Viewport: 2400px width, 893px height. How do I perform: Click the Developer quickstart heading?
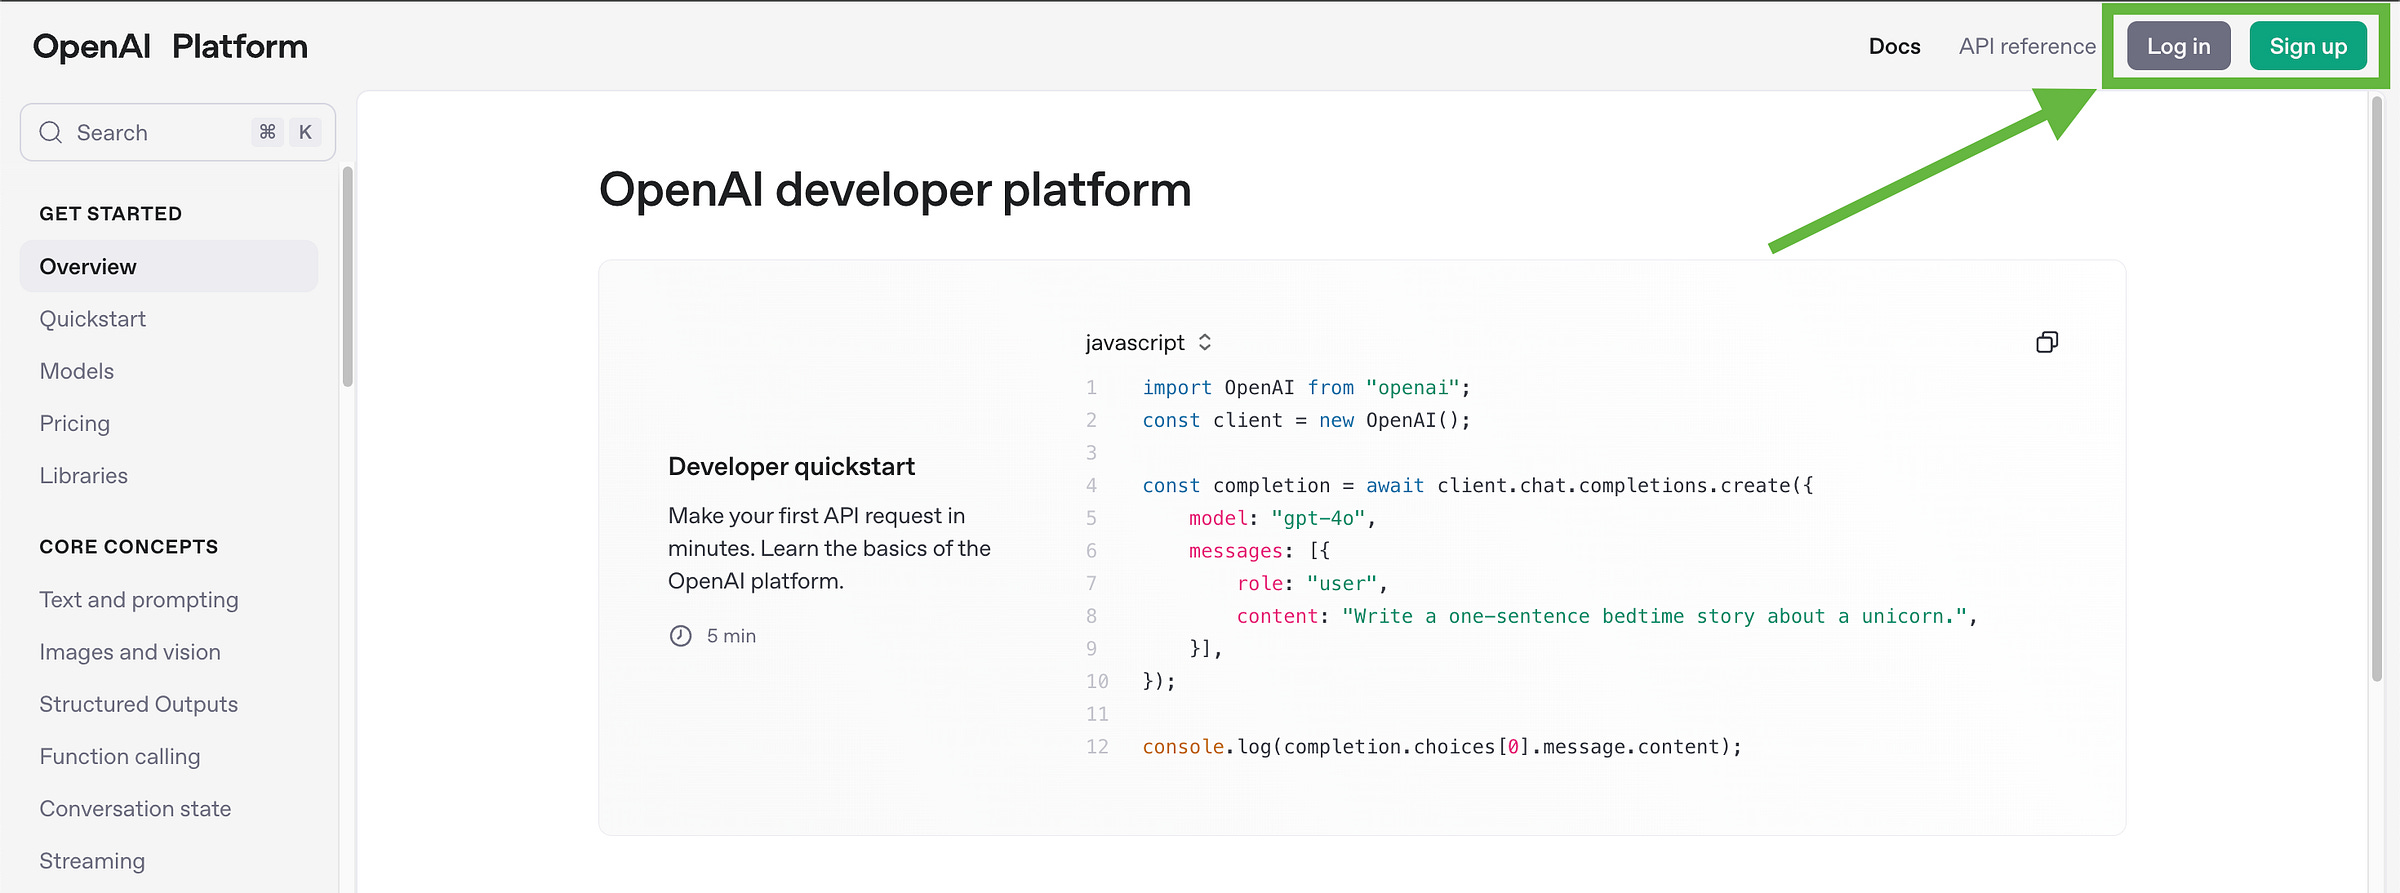tap(792, 466)
